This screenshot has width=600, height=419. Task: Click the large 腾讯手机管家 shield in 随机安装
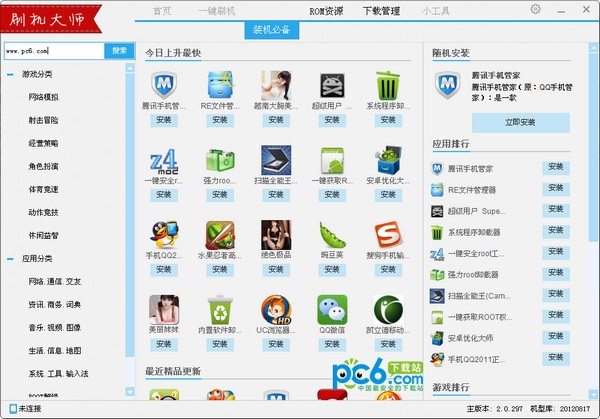coord(448,85)
